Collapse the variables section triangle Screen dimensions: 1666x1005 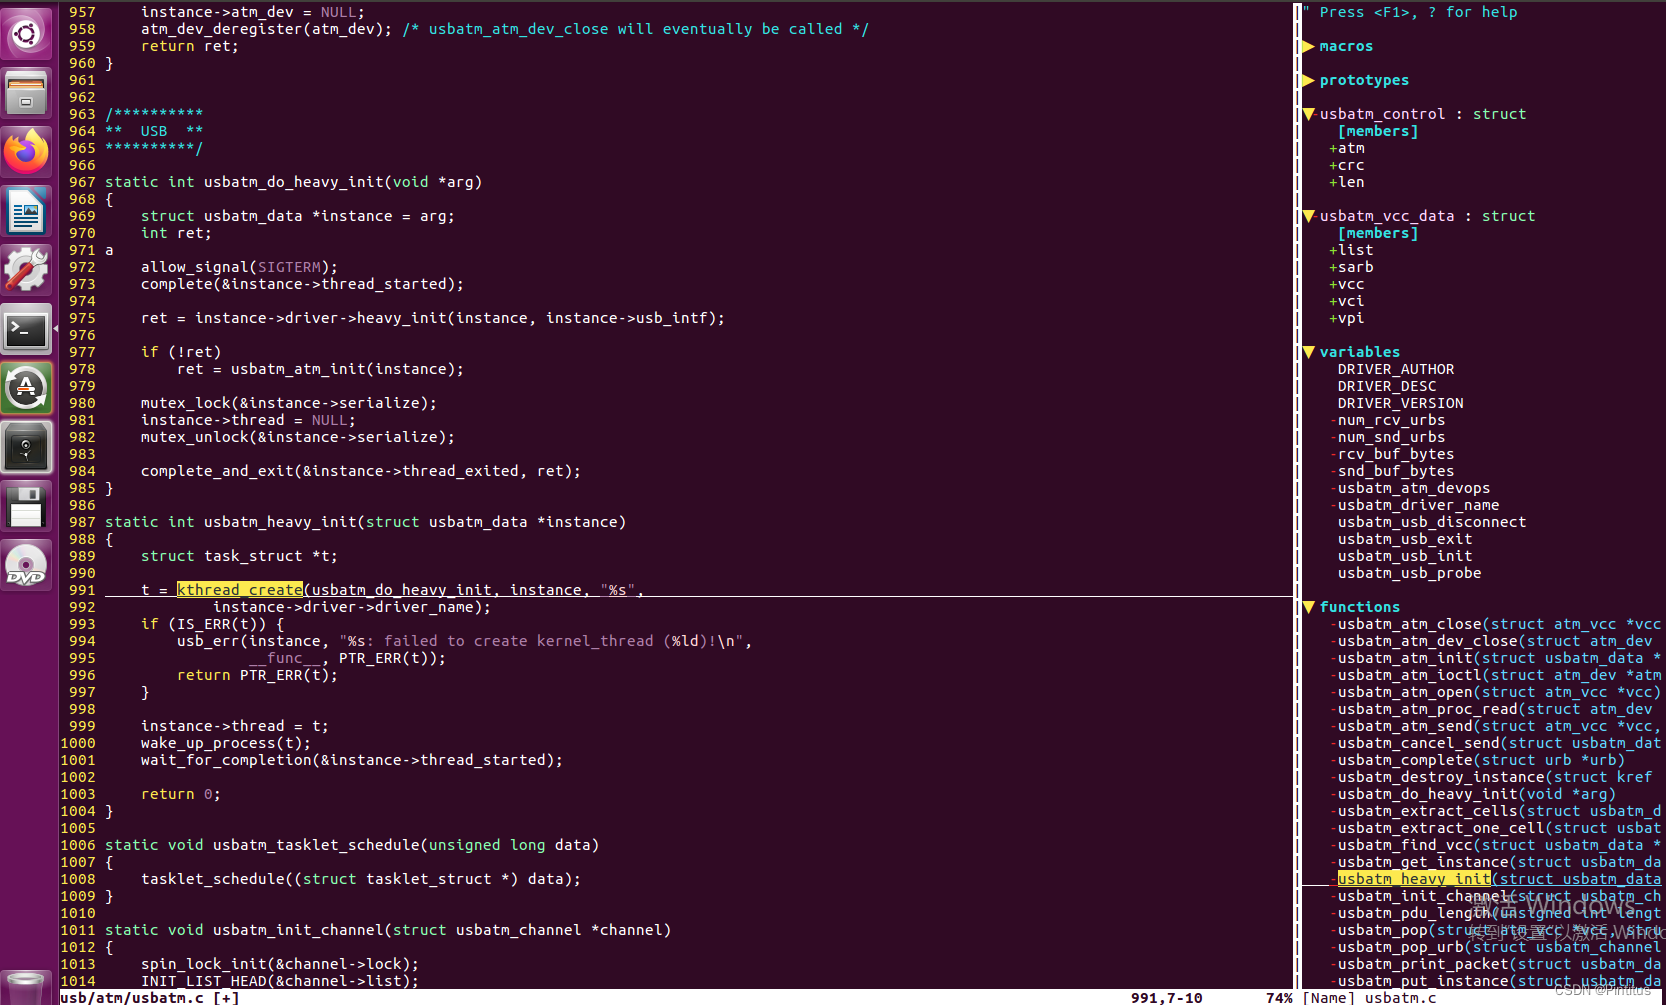(1309, 352)
